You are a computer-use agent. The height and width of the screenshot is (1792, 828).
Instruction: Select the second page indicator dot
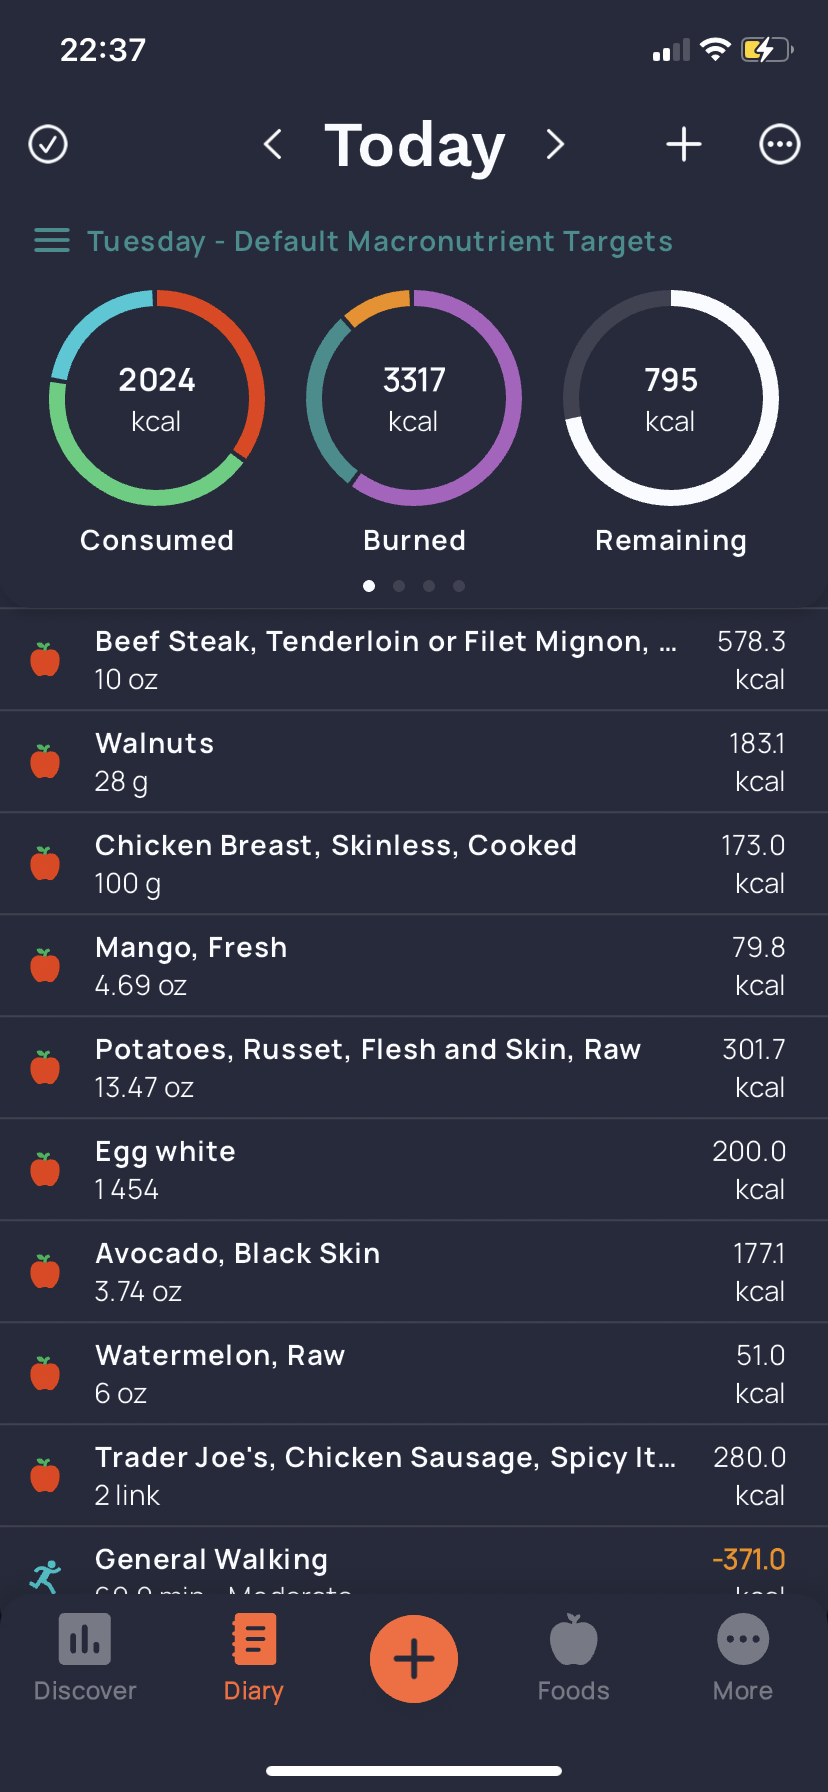399,586
